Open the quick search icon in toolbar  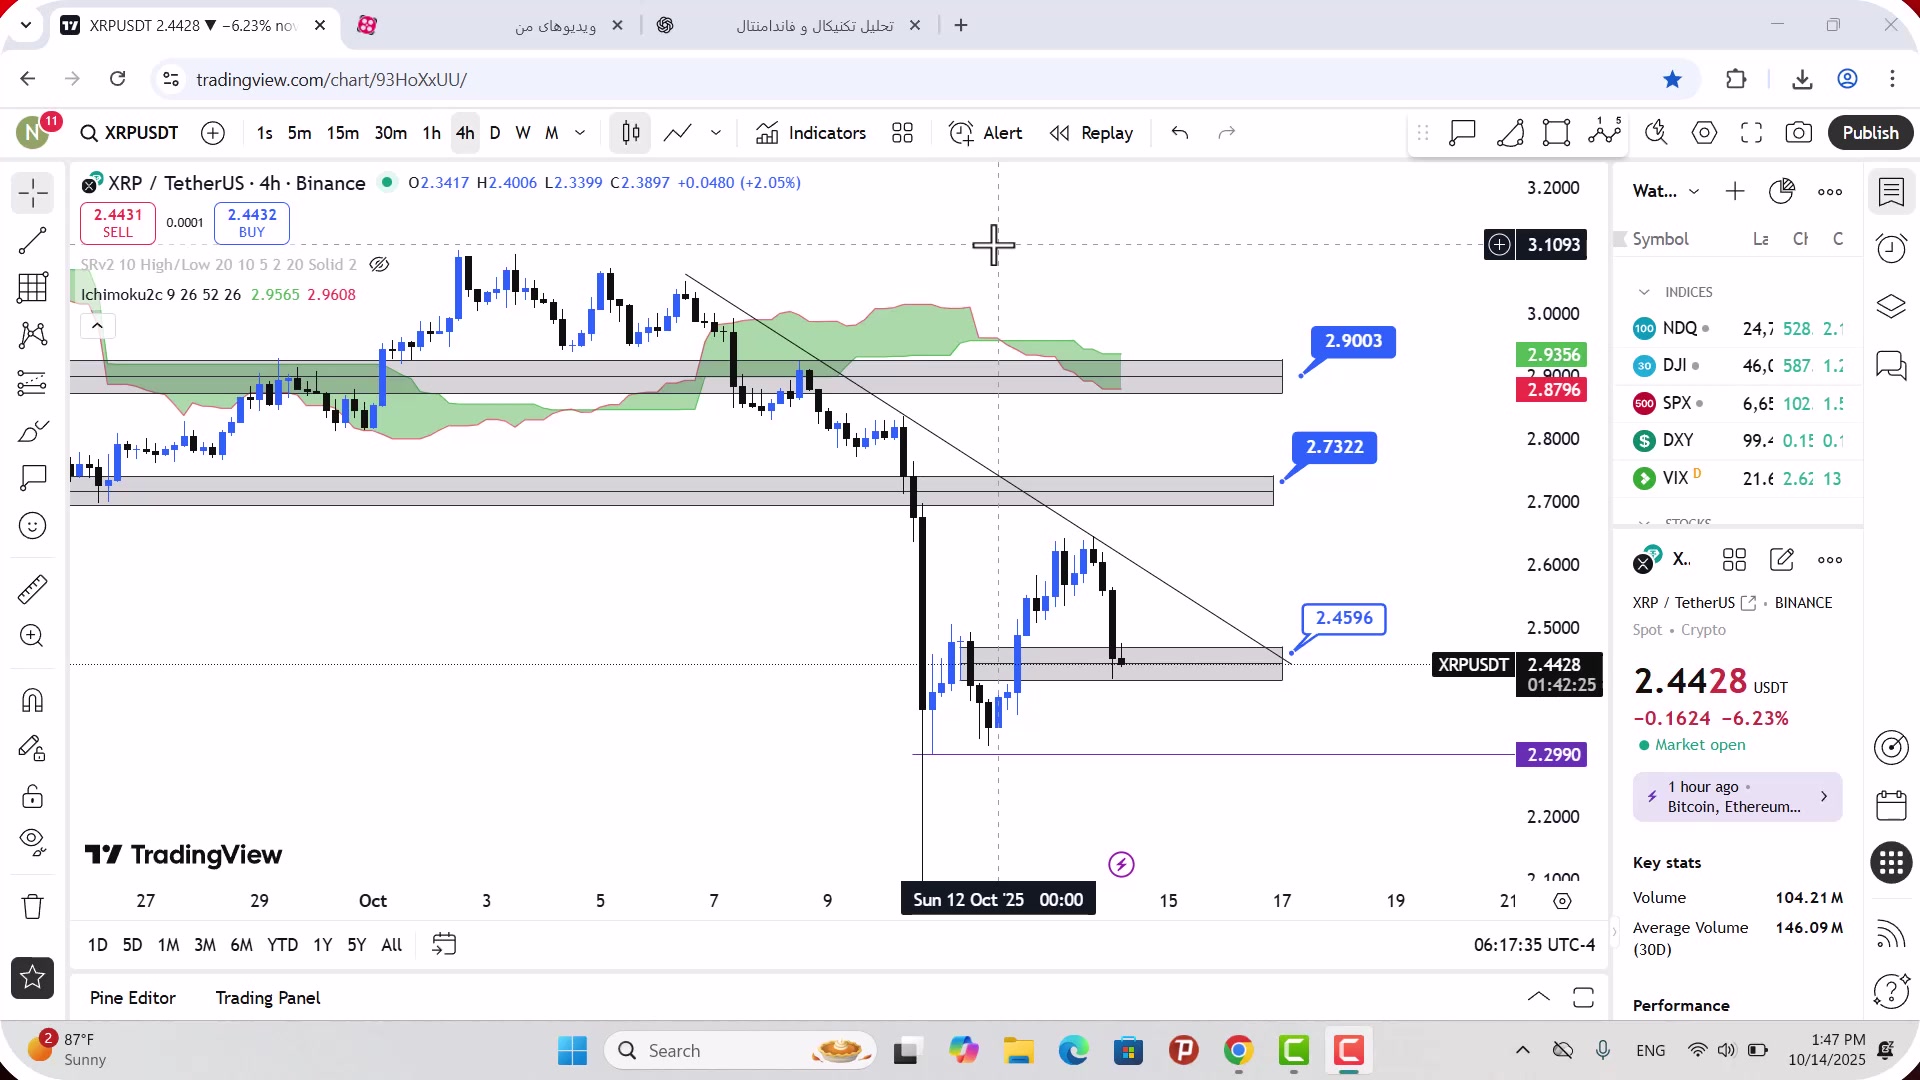click(x=1657, y=133)
